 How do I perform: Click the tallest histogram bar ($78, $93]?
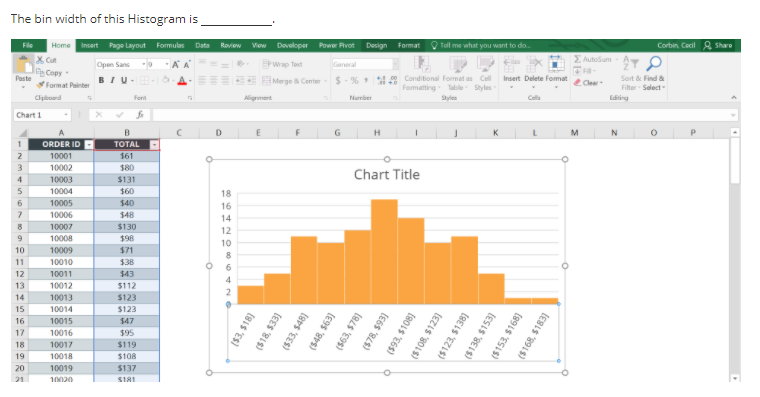(384, 252)
